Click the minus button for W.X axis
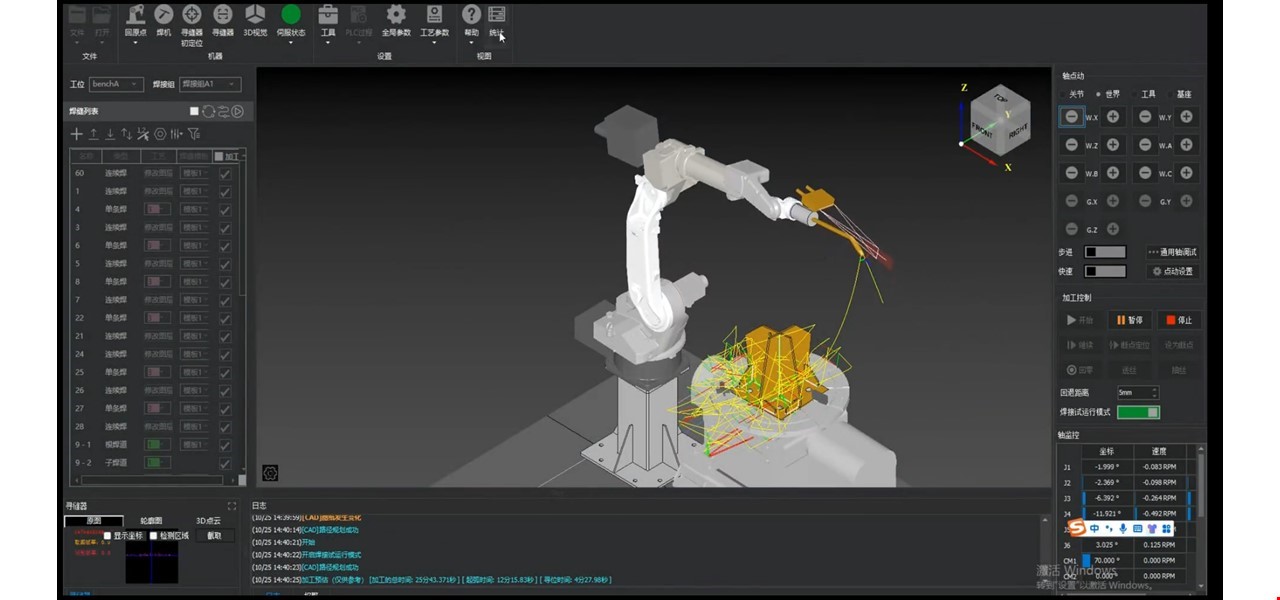 point(1071,117)
